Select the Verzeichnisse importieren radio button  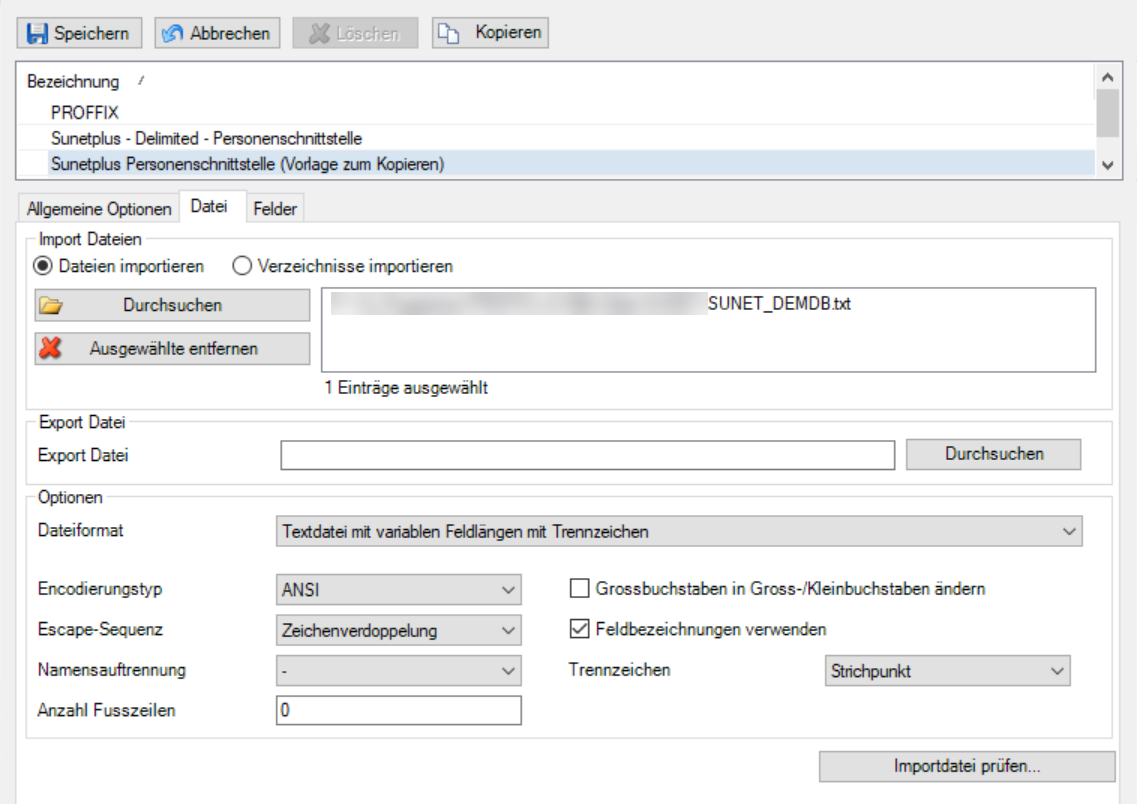[x=241, y=266]
